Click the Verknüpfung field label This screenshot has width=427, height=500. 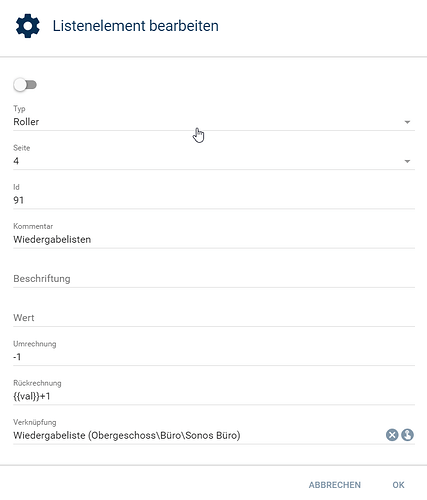coord(35,422)
